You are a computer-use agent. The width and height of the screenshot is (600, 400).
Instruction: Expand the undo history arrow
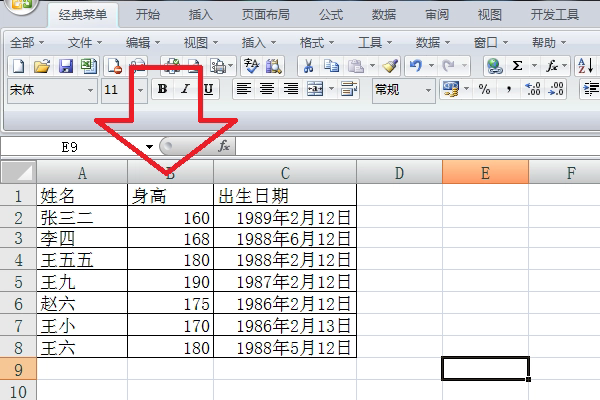pos(431,66)
